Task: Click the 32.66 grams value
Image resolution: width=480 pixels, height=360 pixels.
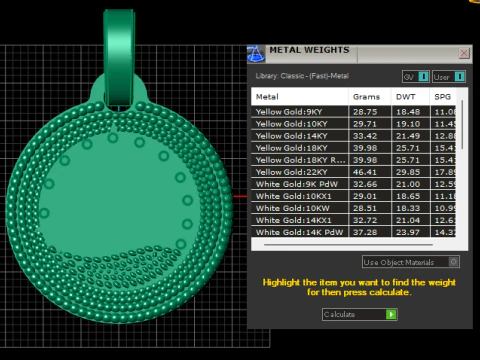Action: tap(365, 184)
